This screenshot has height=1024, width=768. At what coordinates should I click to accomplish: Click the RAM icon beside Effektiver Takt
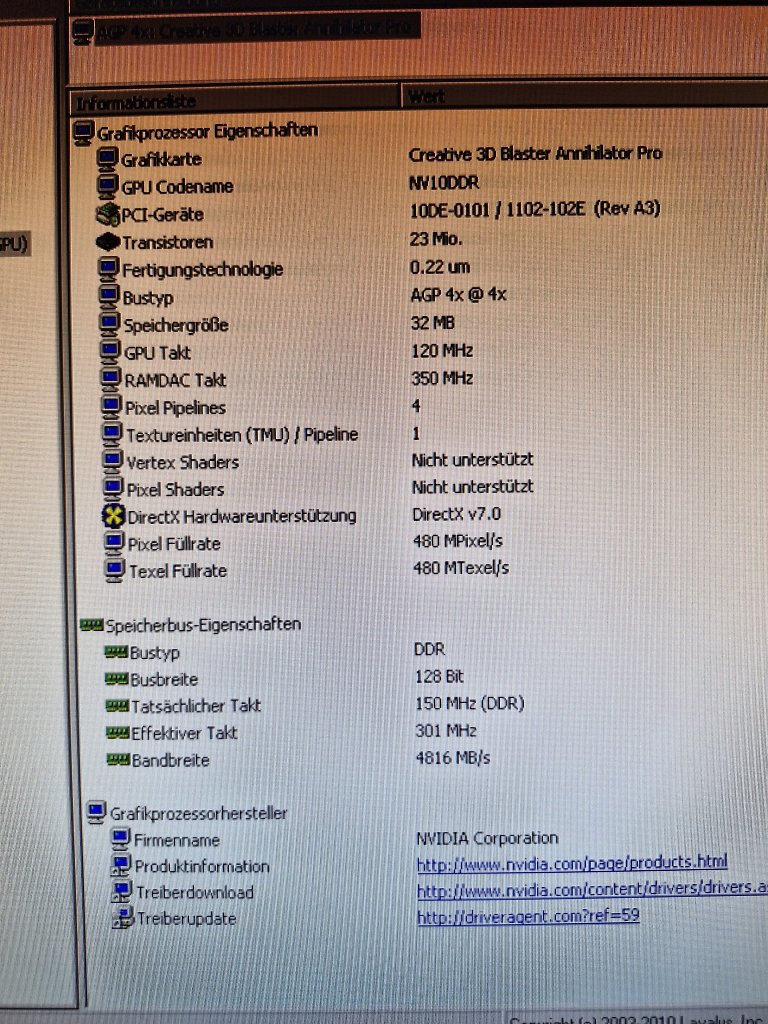[x=118, y=733]
